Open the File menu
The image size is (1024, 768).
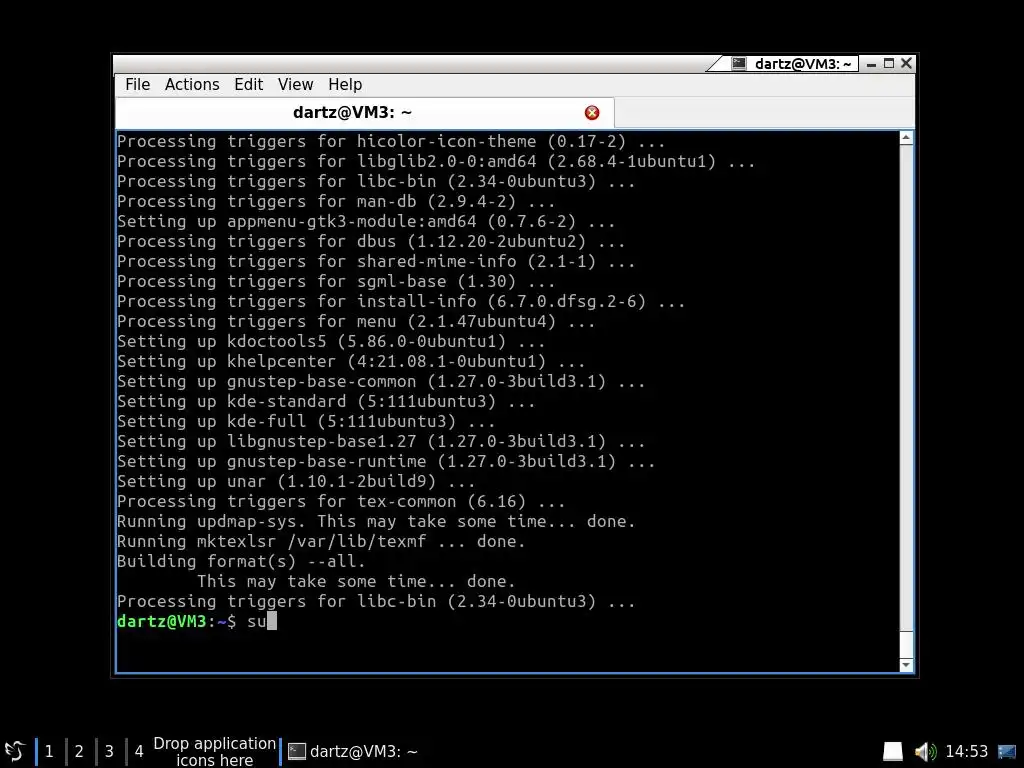137,85
